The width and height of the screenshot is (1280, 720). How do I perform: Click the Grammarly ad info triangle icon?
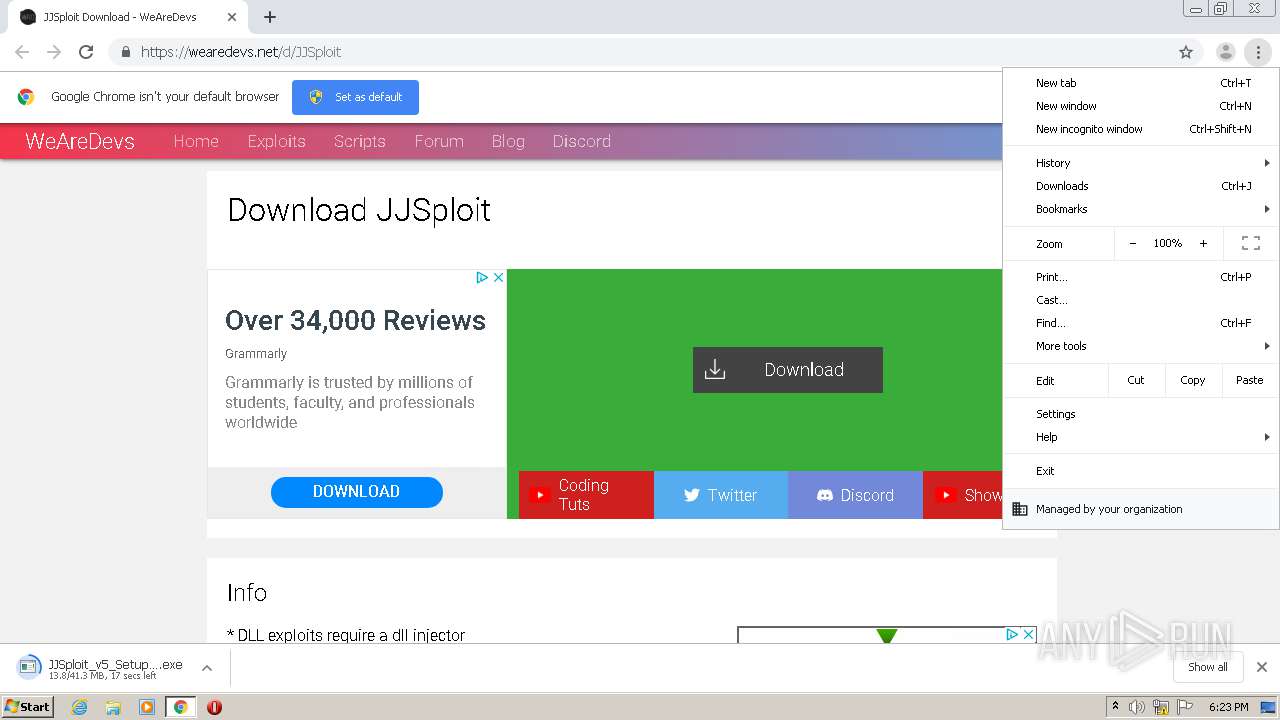[x=481, y=277]
